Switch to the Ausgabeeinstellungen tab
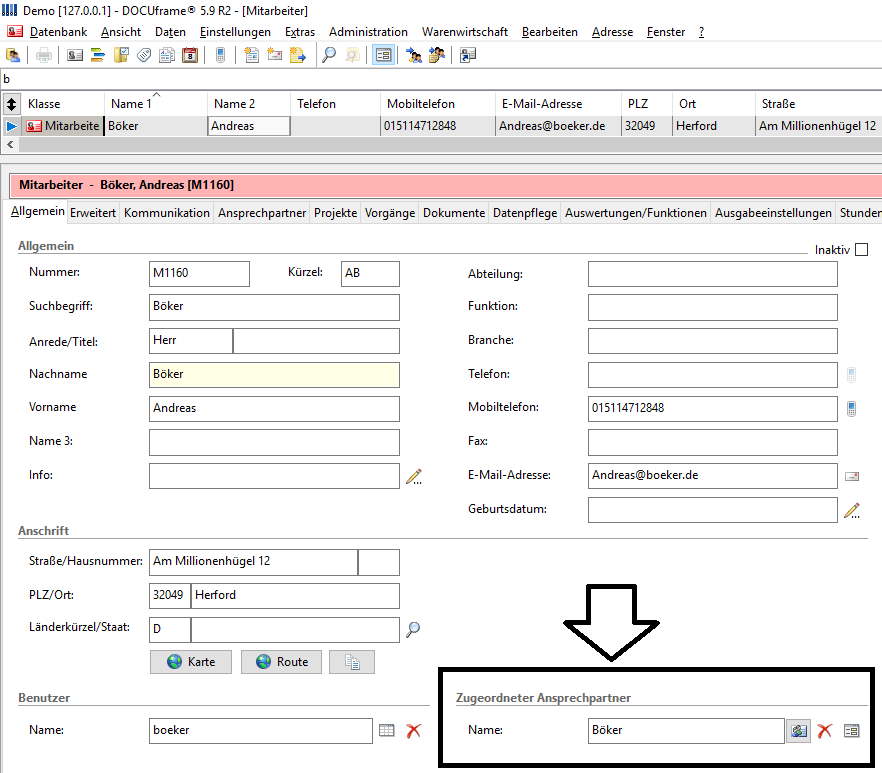The image size is (882, 773). click(x=773, y=213)
